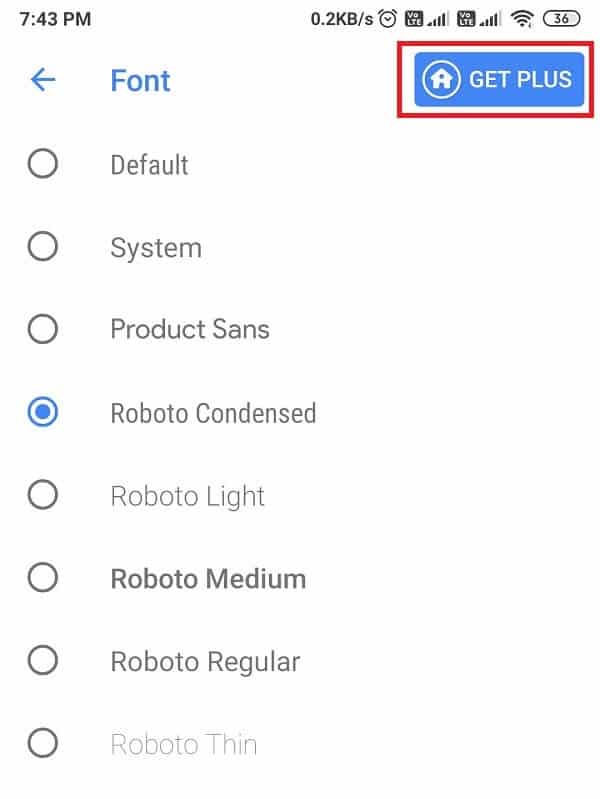600x799 pixels.
Task: Tap the Product Sans label text
Action: click(190, 329)
